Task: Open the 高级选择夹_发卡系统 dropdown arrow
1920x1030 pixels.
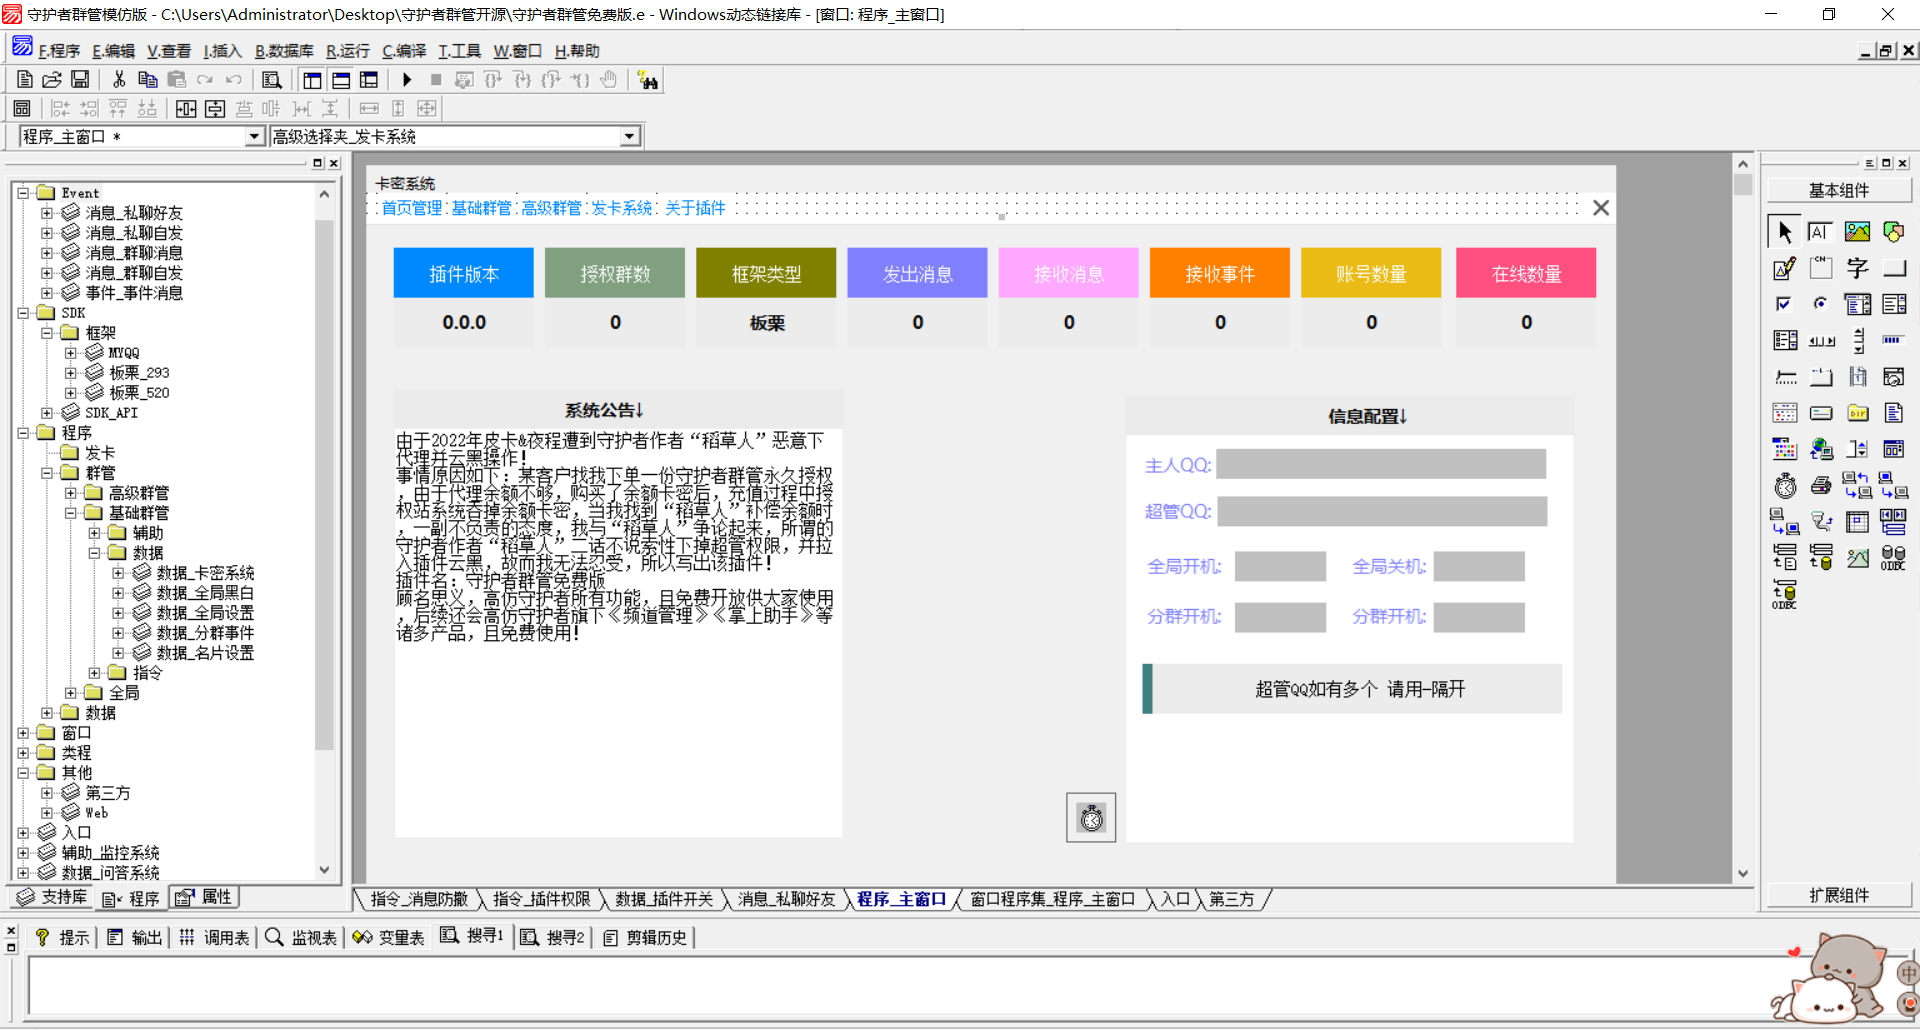Action: [x=629, y=137]
